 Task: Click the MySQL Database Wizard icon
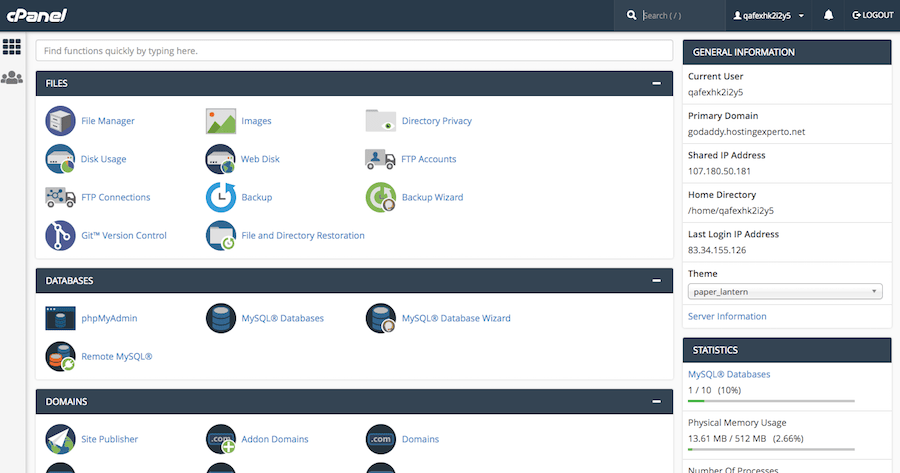pos(381,318)
